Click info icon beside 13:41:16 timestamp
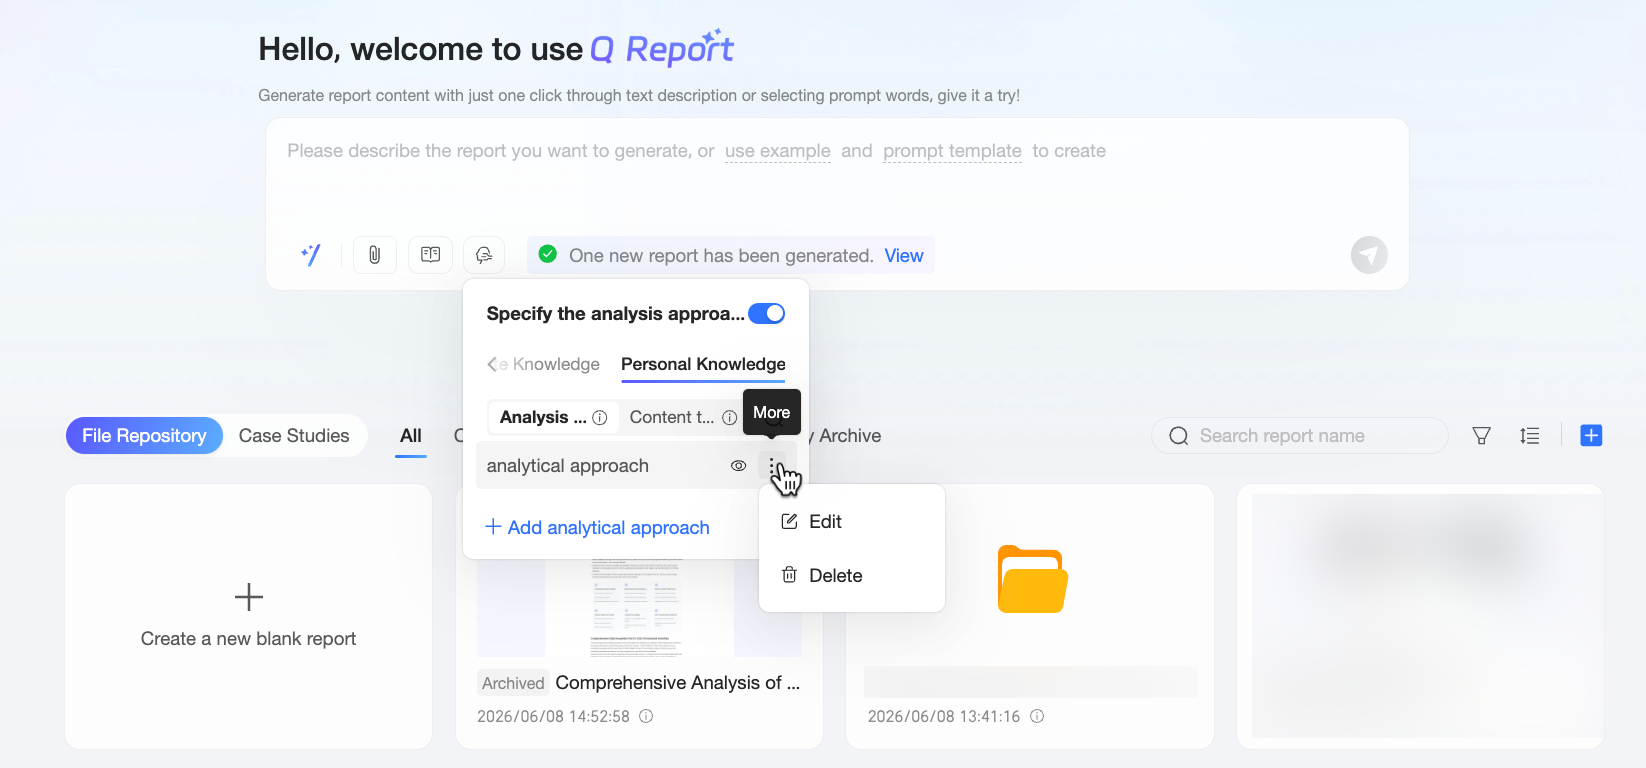 pyautogui.click(x=1037, y=716)
